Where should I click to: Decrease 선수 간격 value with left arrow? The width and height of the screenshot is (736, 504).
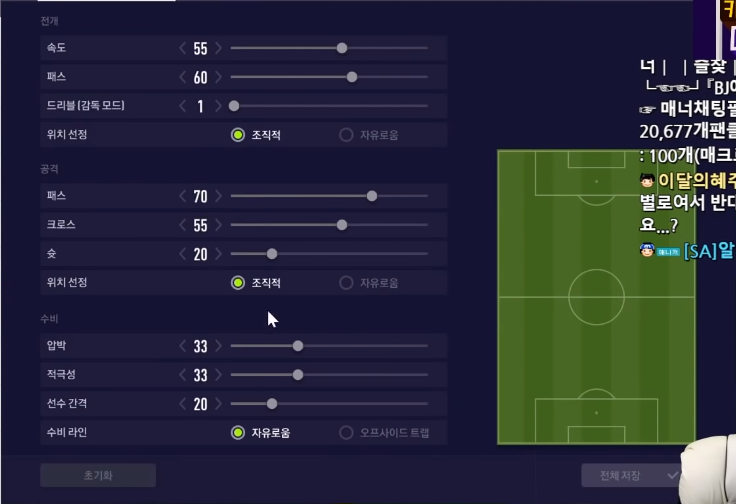(182, 404)
